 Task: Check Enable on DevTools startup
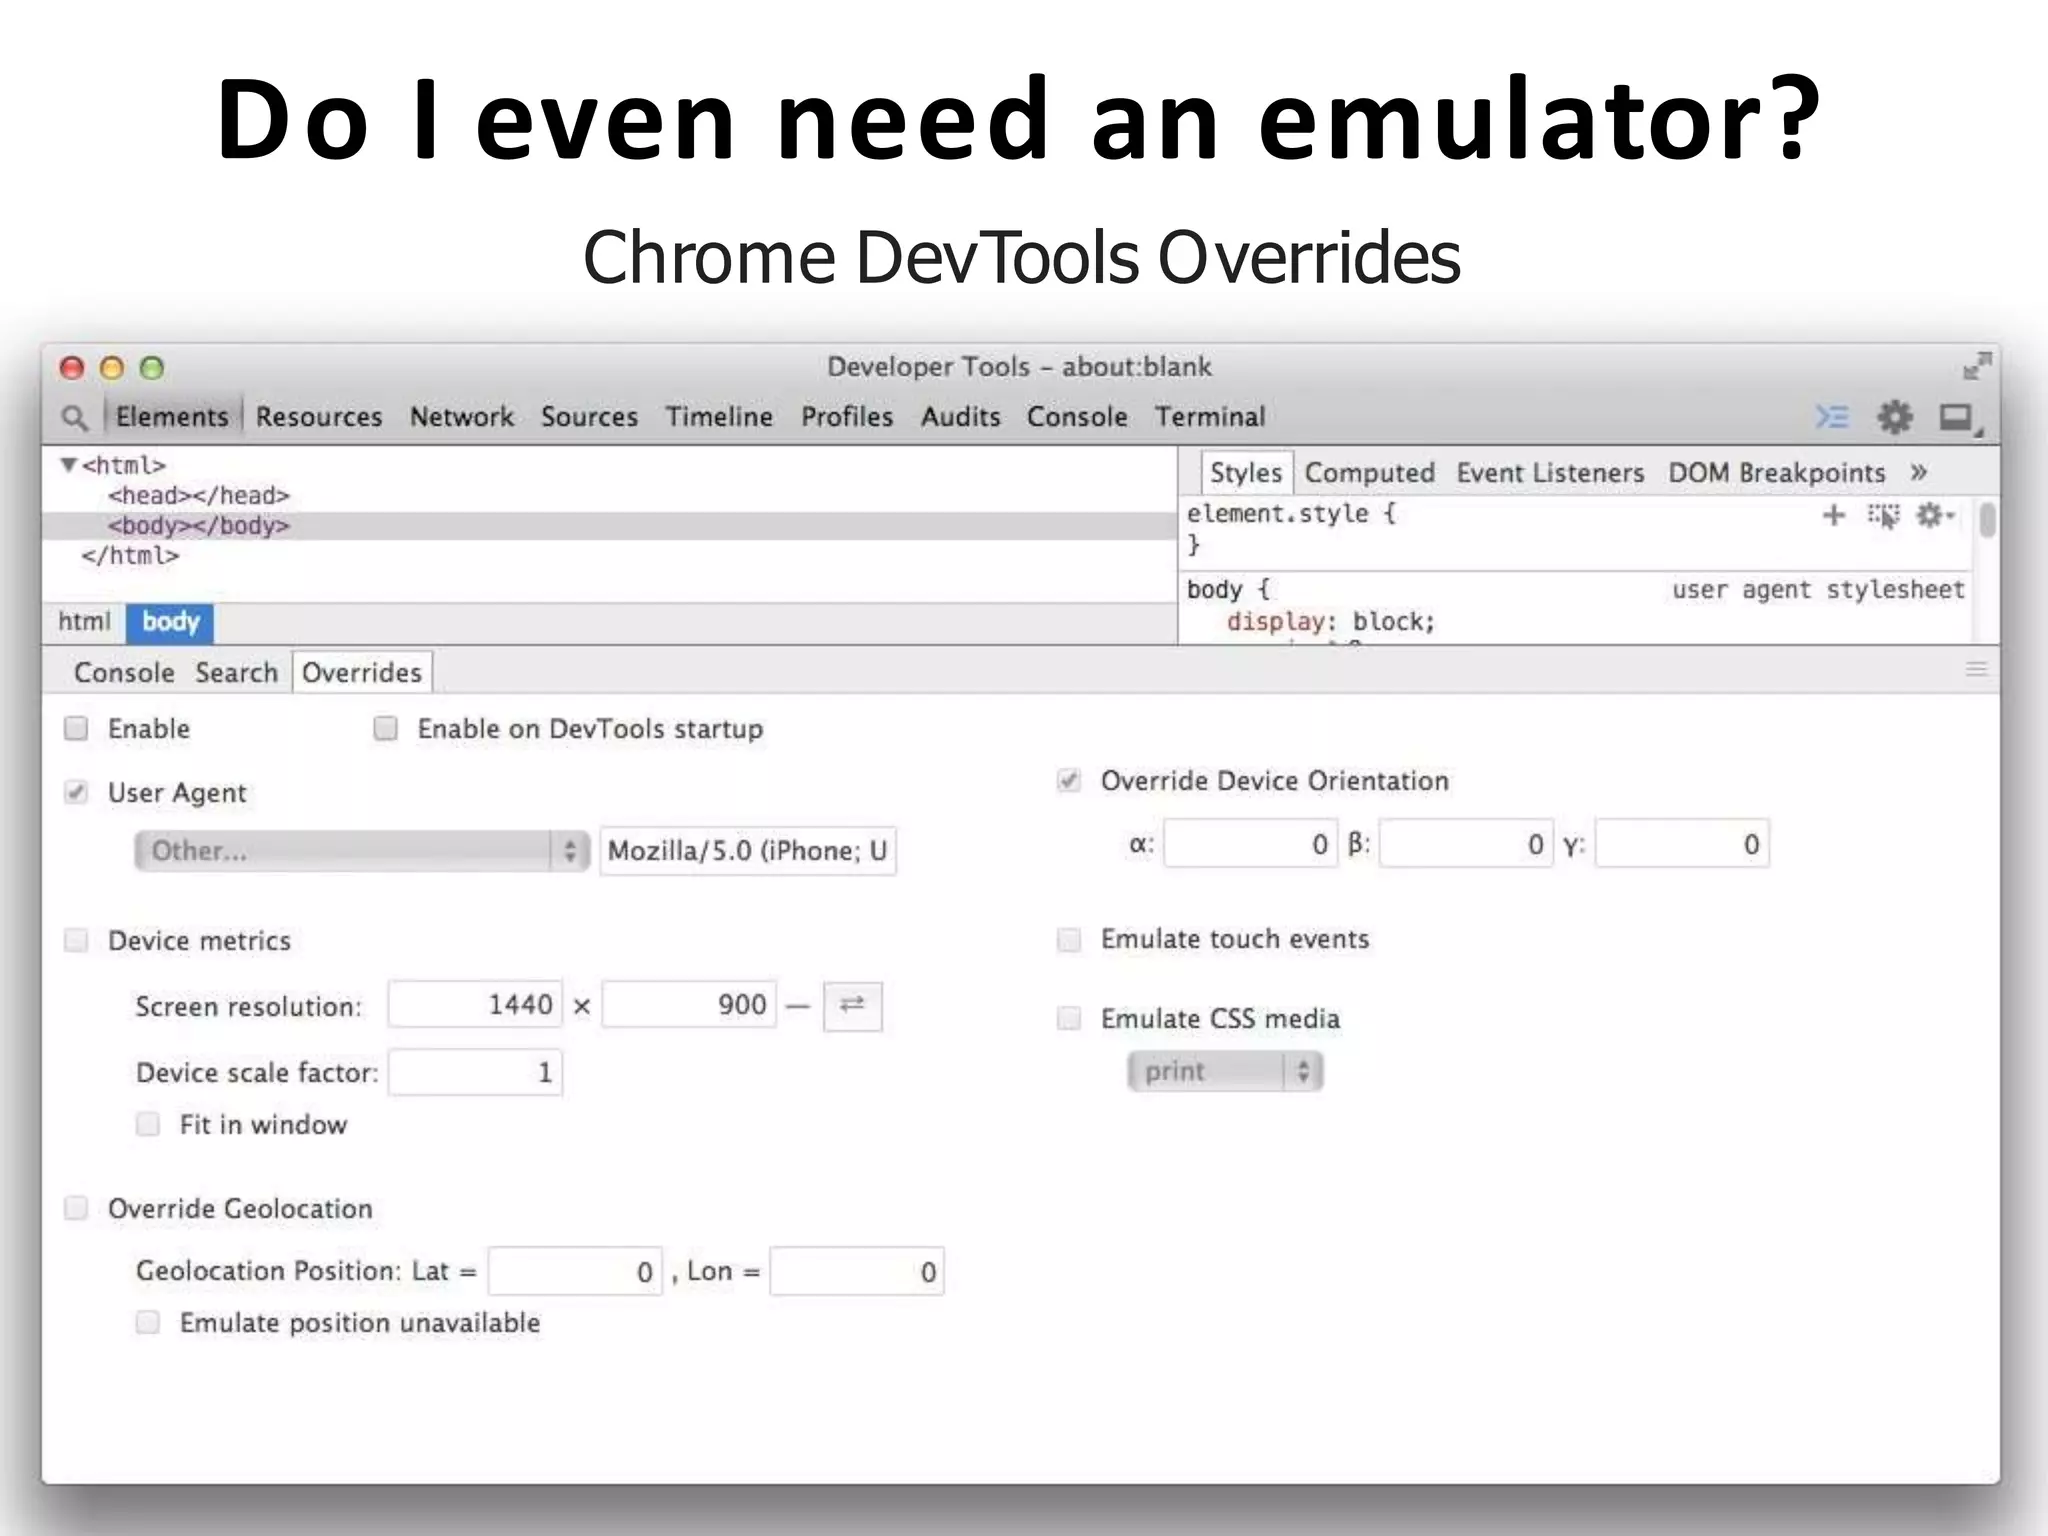click(x=385, y=728)
